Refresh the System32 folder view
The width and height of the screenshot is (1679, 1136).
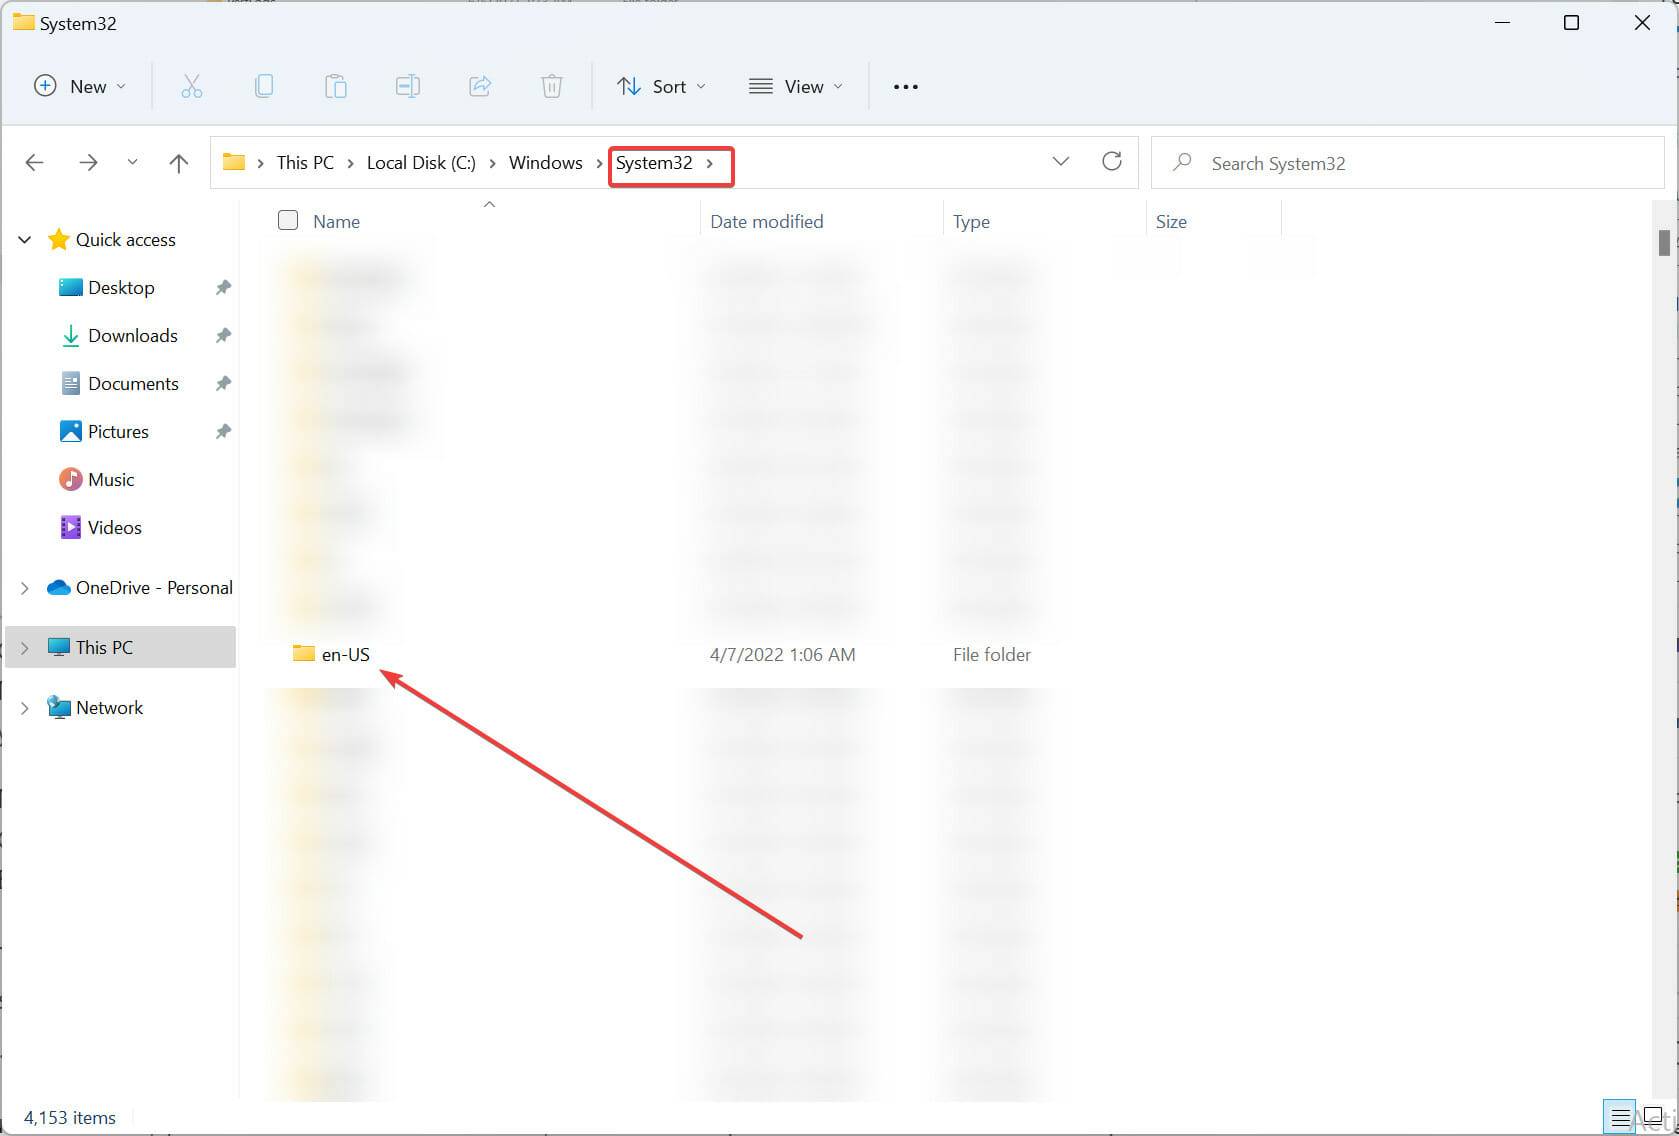click(1111, 162)
